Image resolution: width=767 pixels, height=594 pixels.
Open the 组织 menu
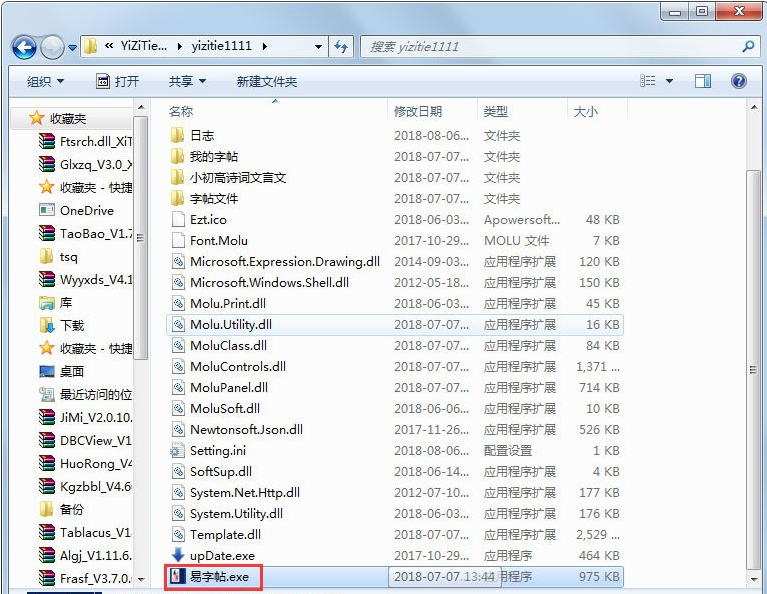click(45, 81)
